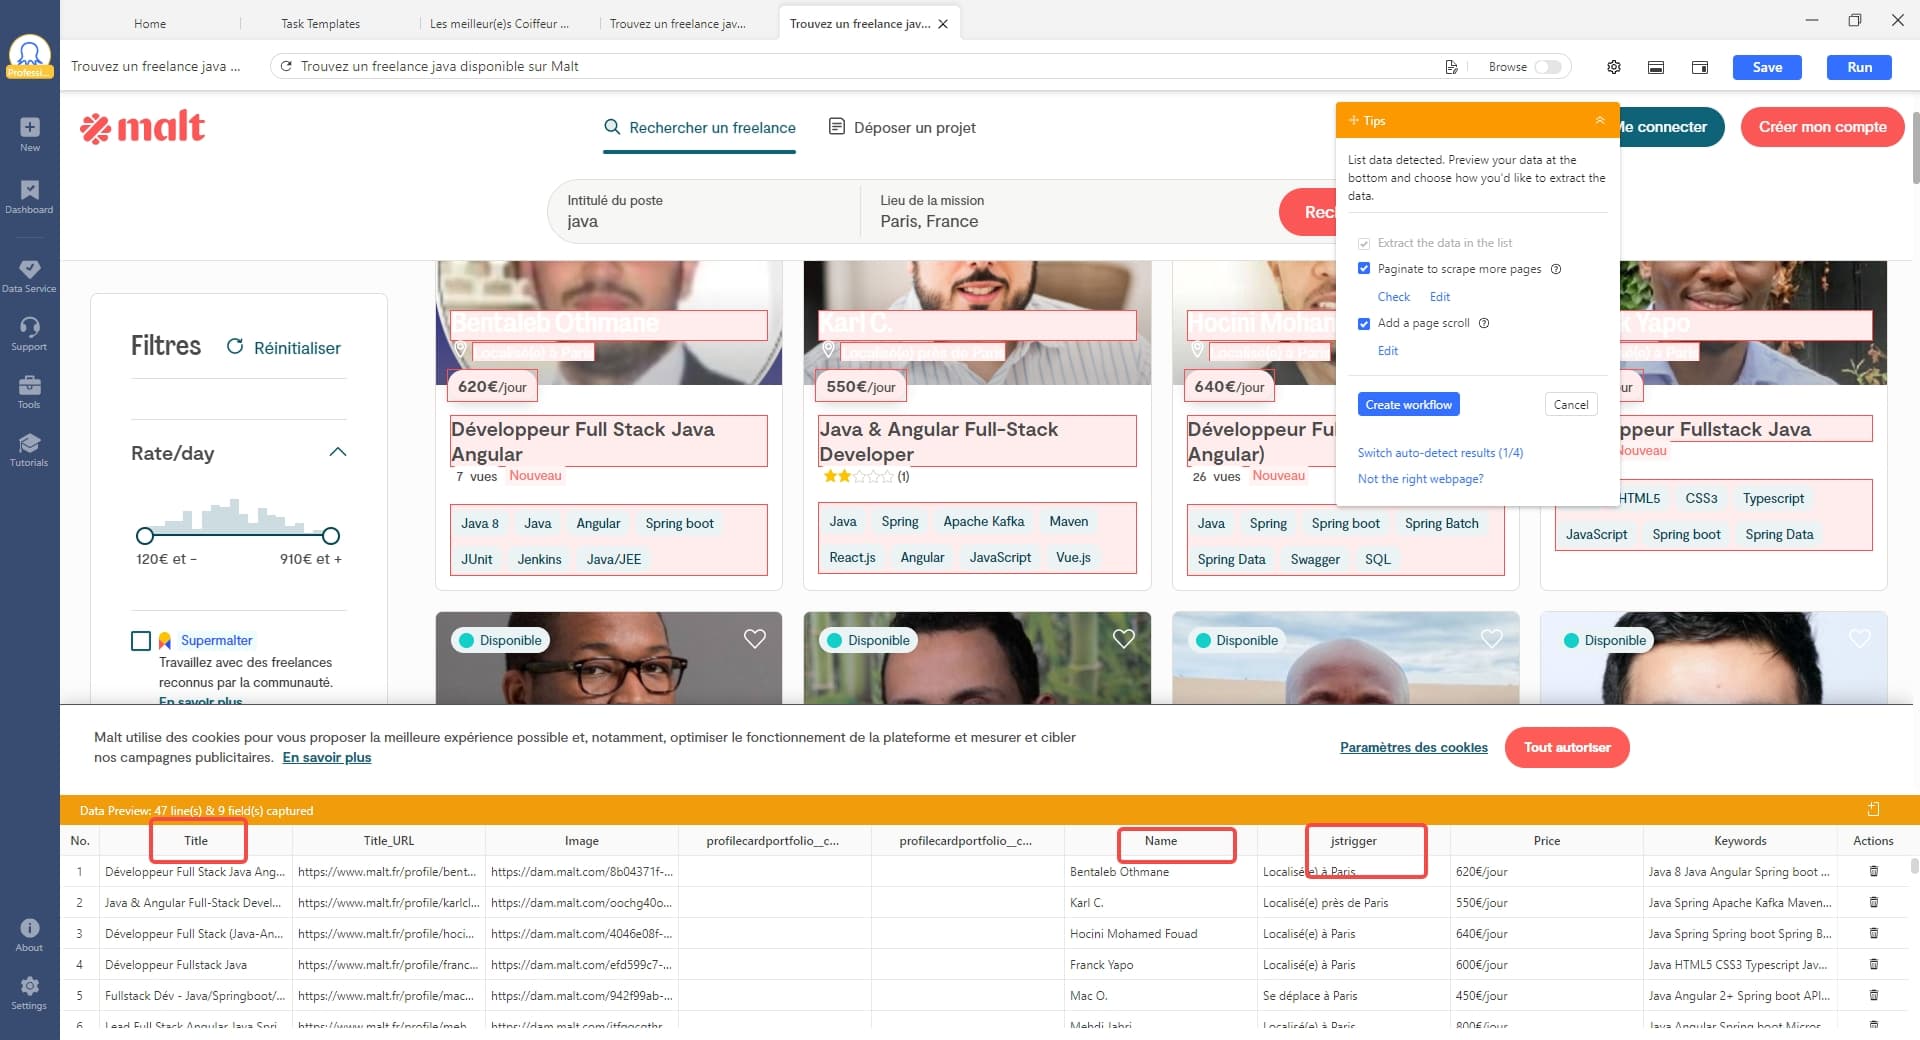This screenshot has height=1040, width=1920.
Task: Click Switch auto-detect results link
Action: point(1440,452)
